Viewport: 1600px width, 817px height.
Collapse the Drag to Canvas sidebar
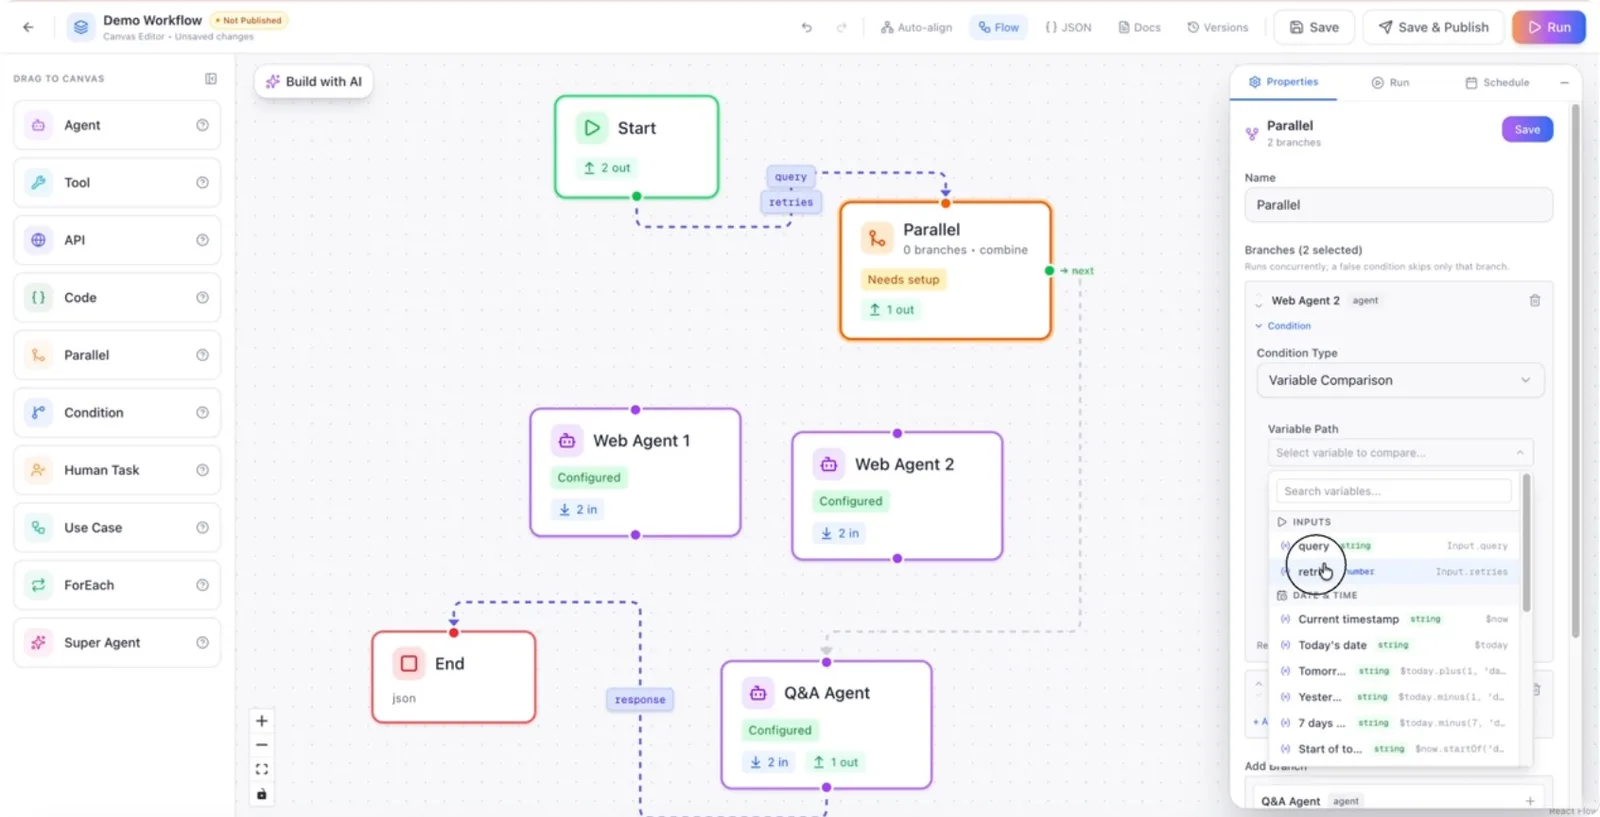click(211, 78)
